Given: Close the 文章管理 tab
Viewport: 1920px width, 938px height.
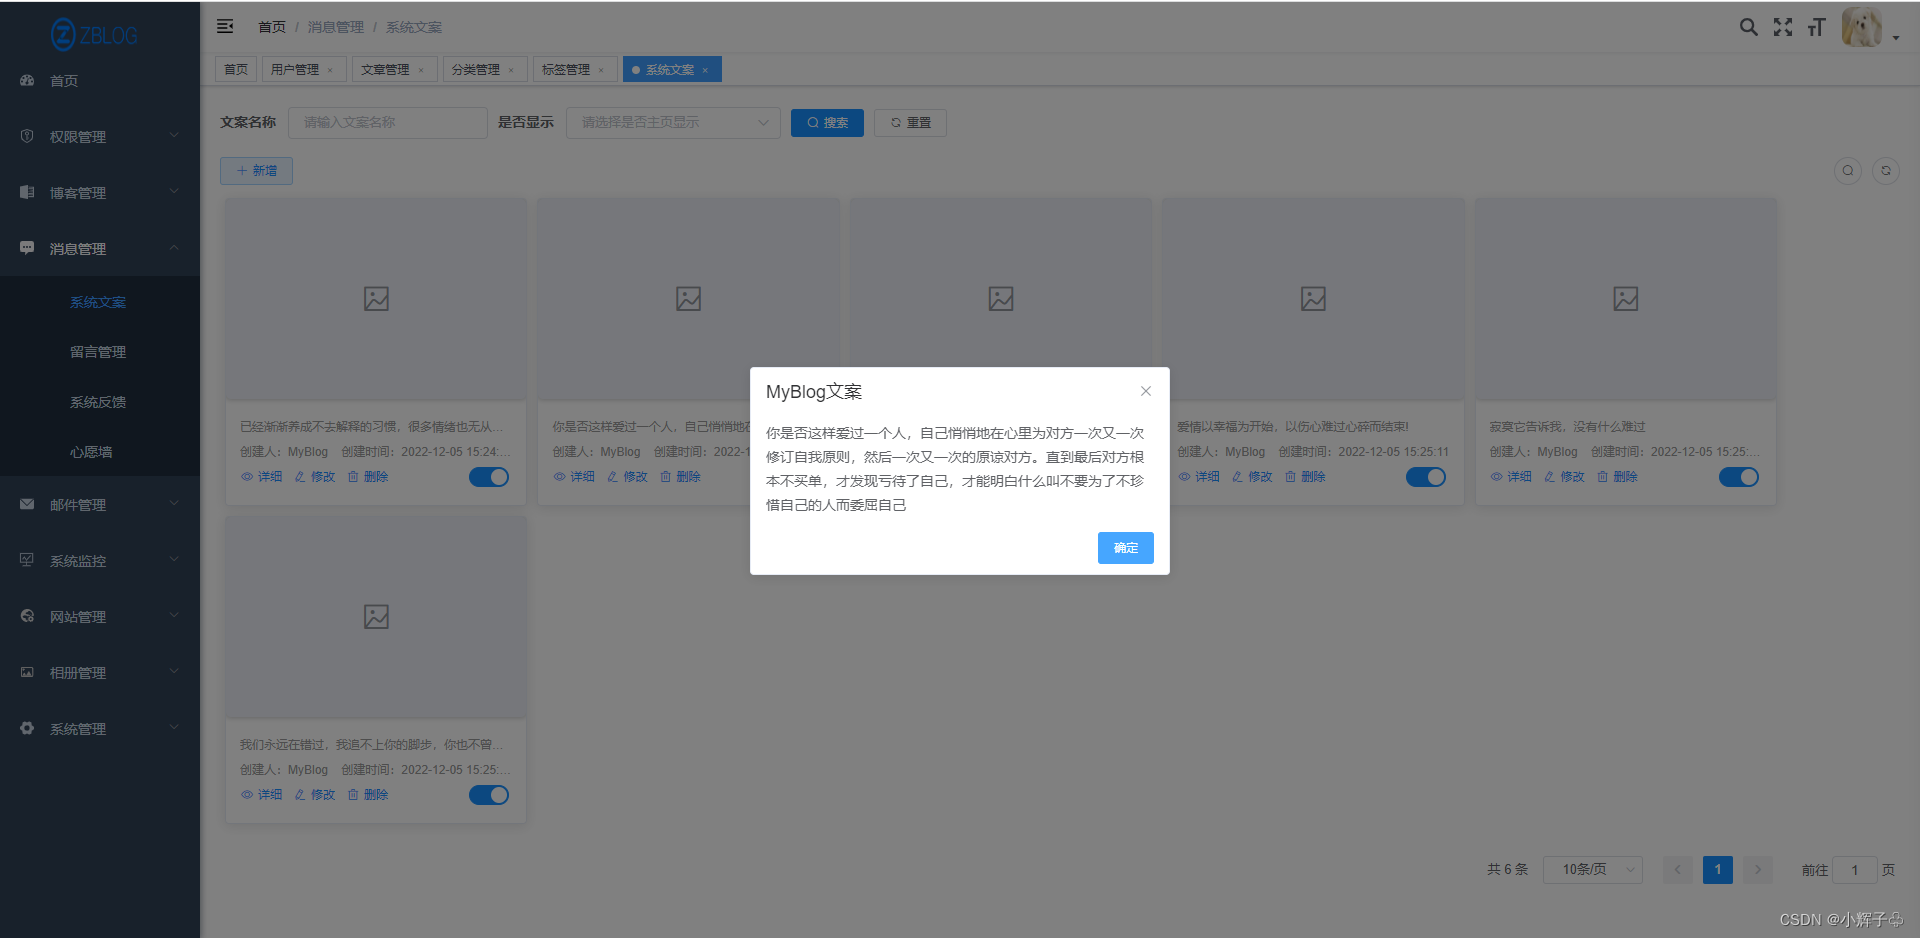Looking at the screenshot, I should [421, 70].
